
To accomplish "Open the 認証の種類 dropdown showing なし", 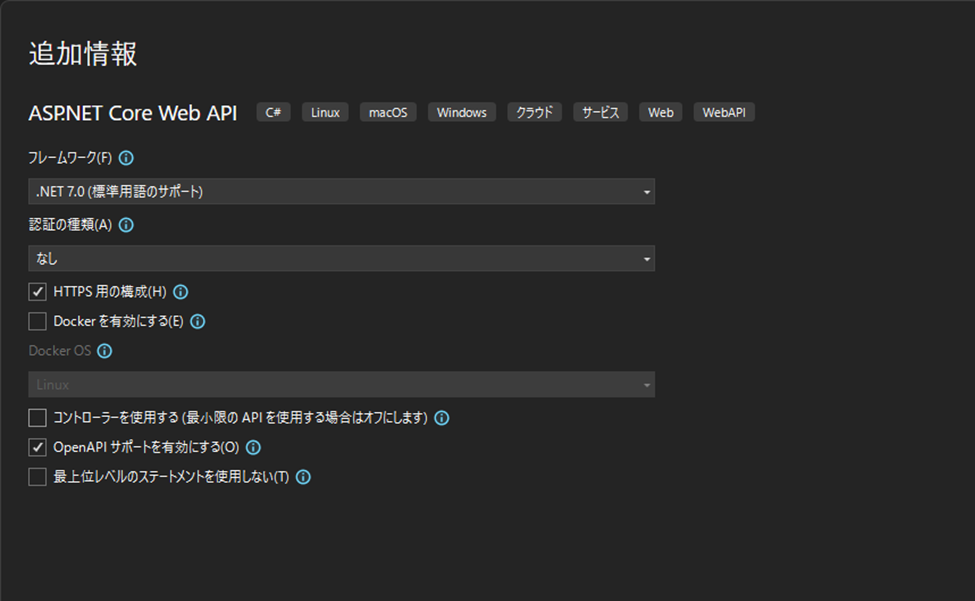I will (x=341, y=259).
